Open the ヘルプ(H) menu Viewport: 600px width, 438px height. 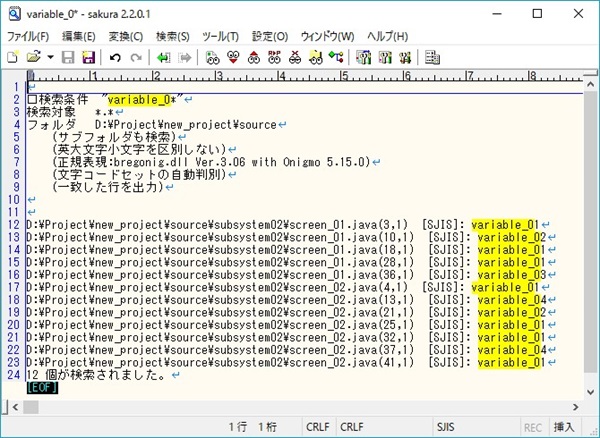pos(388,37)
